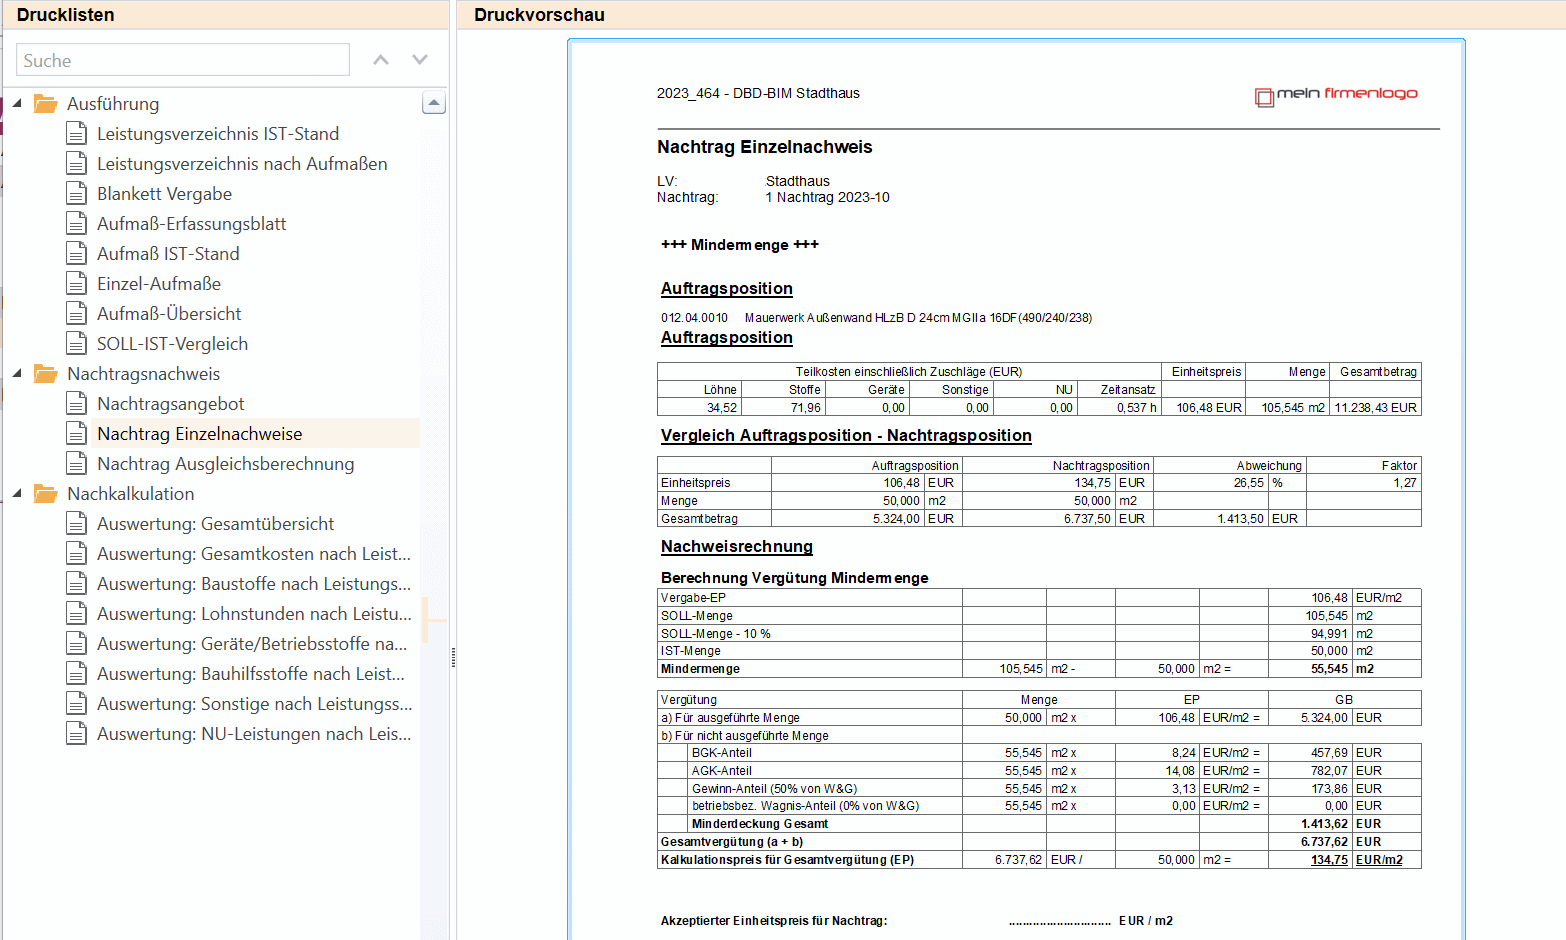Click the 2023_464 - DBD-BIM Stadthaus header text
The image size is (1566, 940).
[x=758, y=93]
